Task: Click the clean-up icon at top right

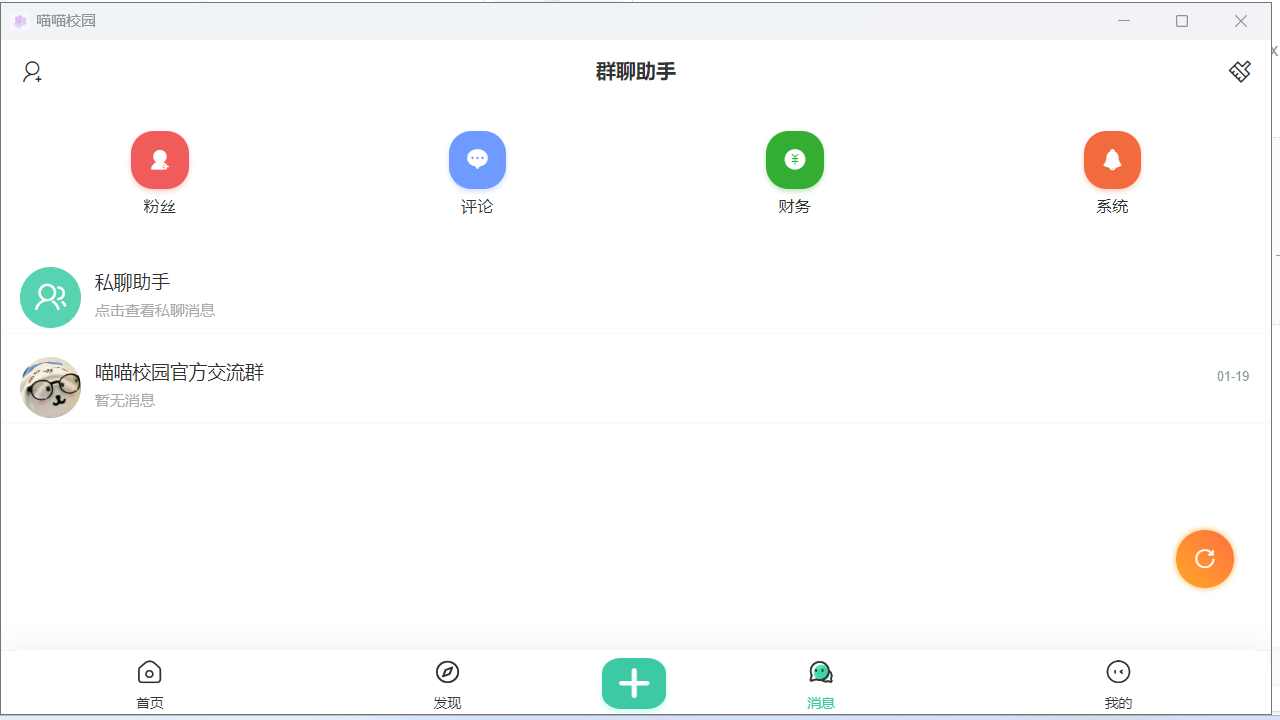Action: click(1240, 71)
